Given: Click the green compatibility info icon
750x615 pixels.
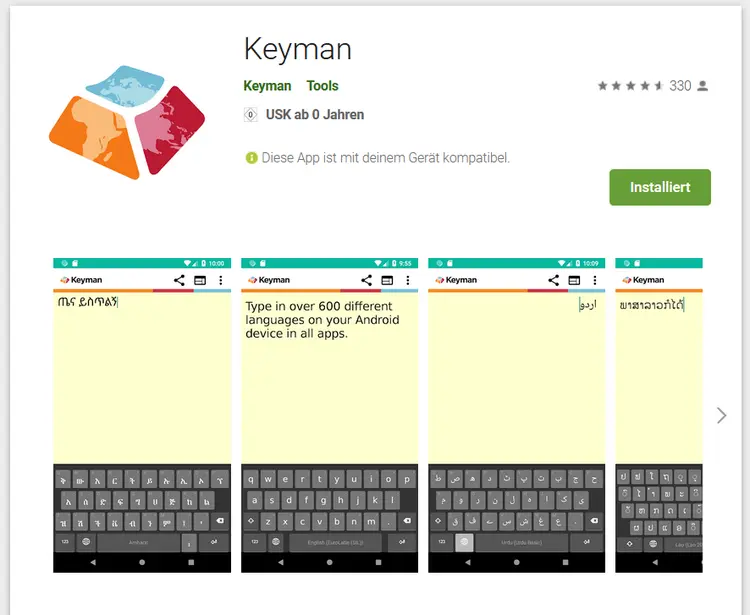Looking at the screenshot, I should (251, 158).
